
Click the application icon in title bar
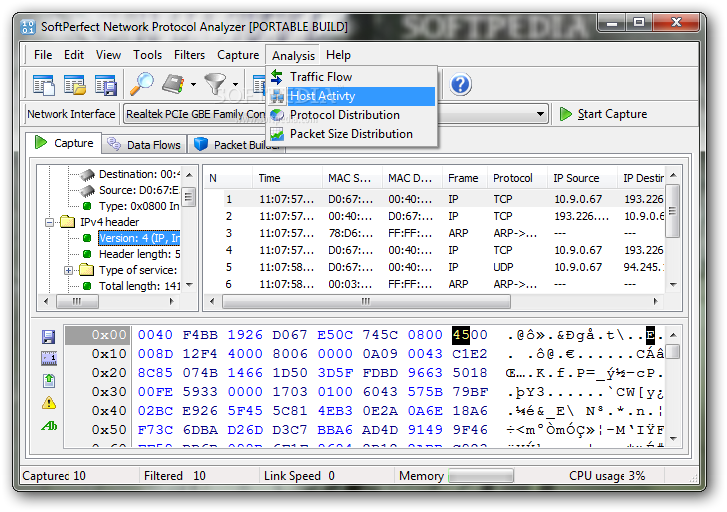tap(28, 27)
